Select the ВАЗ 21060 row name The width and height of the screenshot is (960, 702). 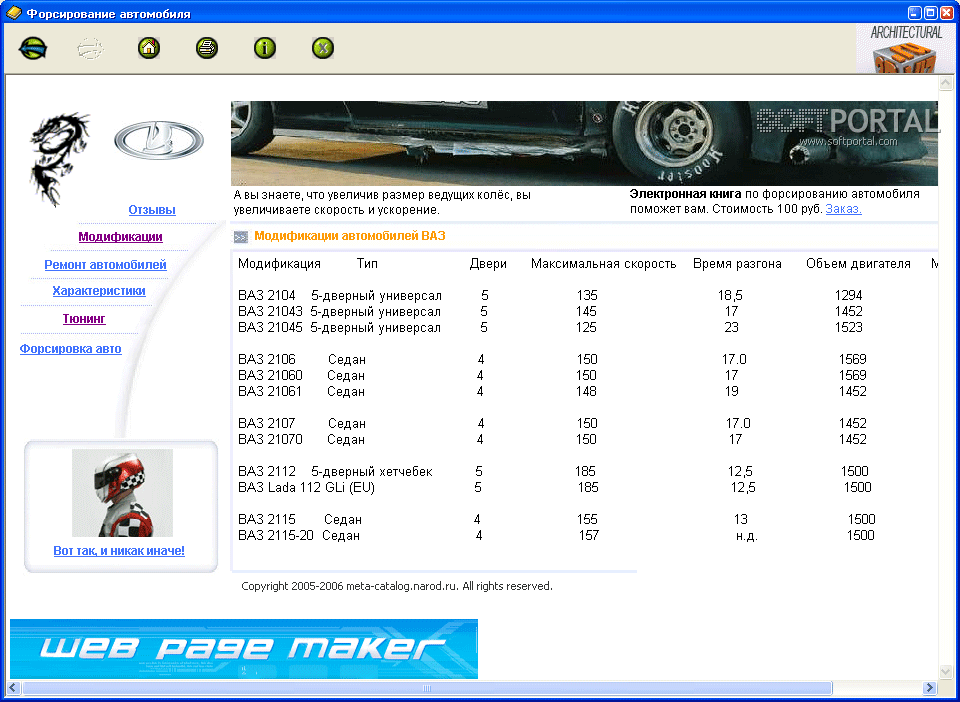271,375
